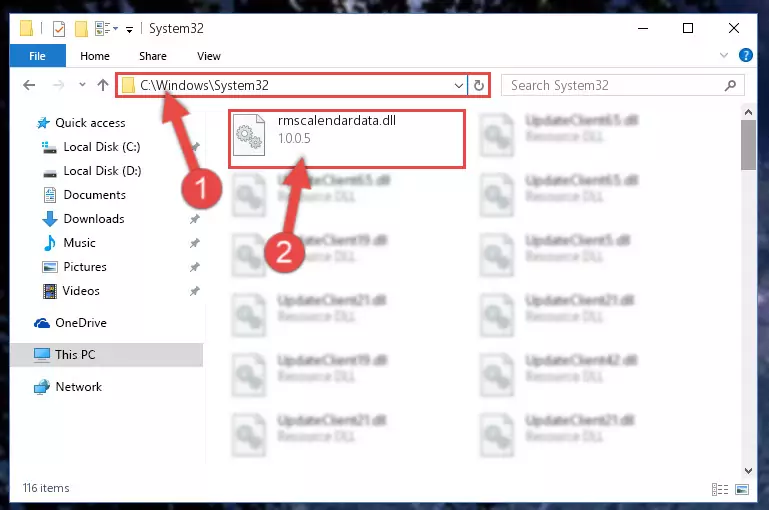Screen dimensions: 769x510
Task: Click the search magnifier icon
Action: point(730,85)
